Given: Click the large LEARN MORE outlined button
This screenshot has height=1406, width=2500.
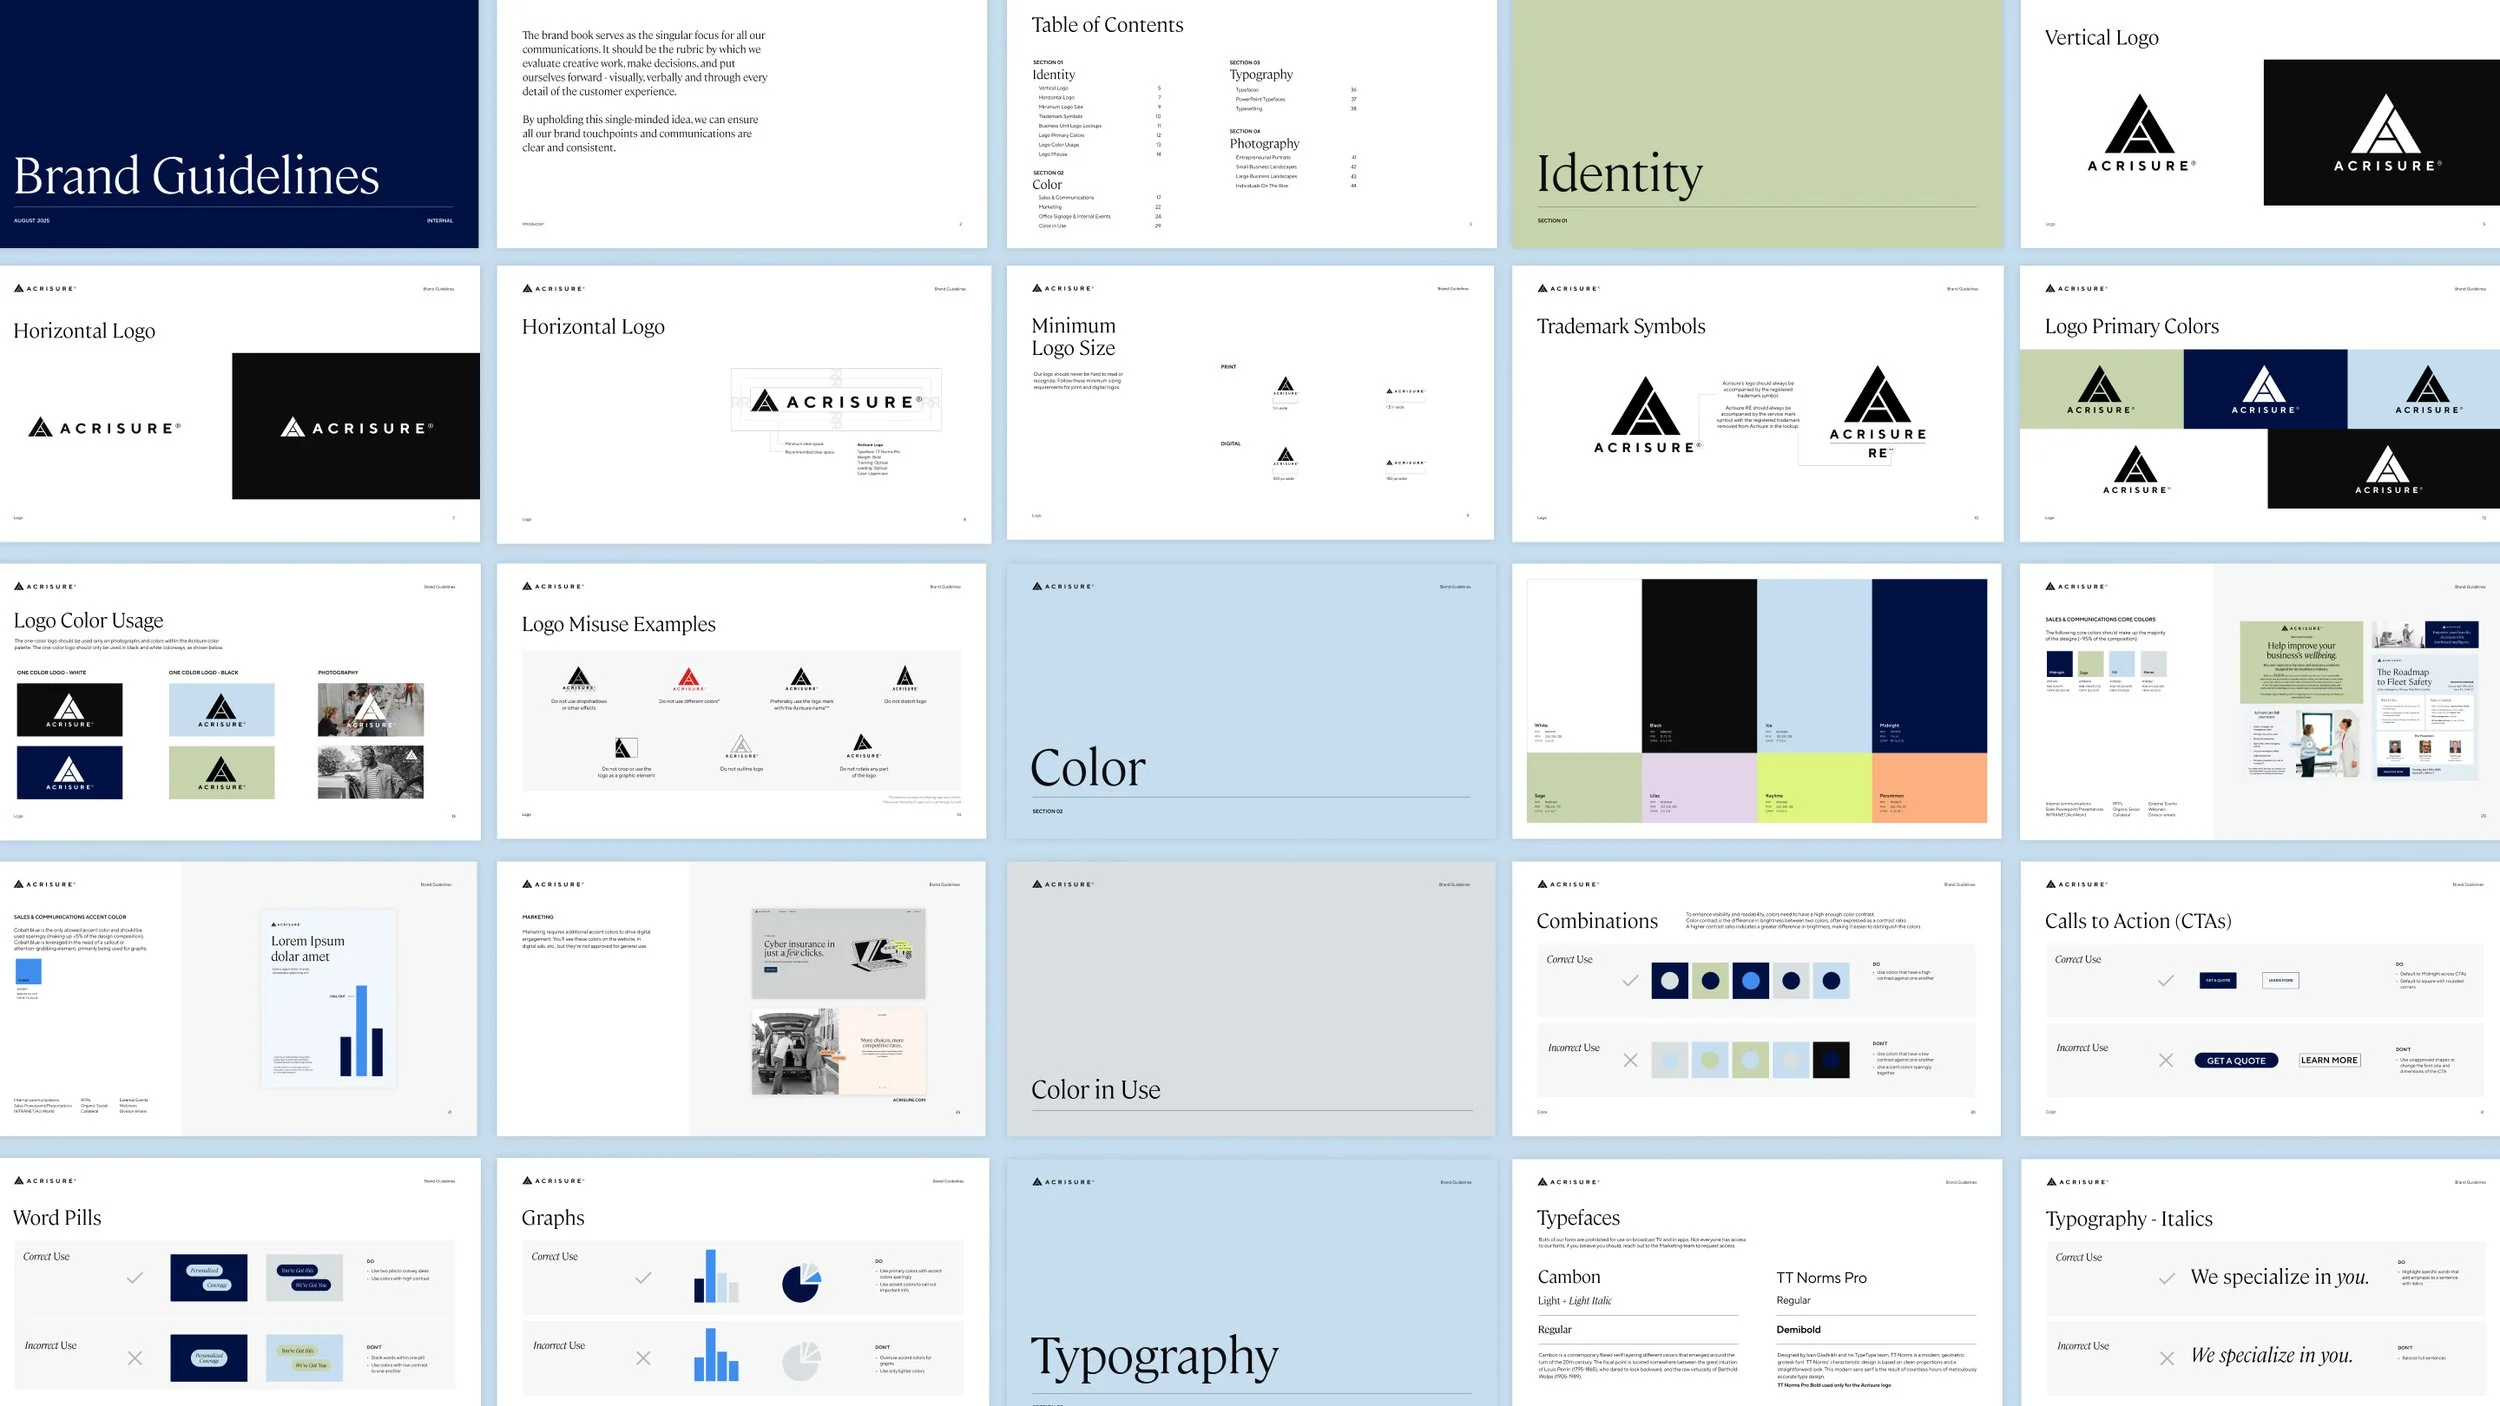Looking at the screenshot, I should point(2329,1060).
